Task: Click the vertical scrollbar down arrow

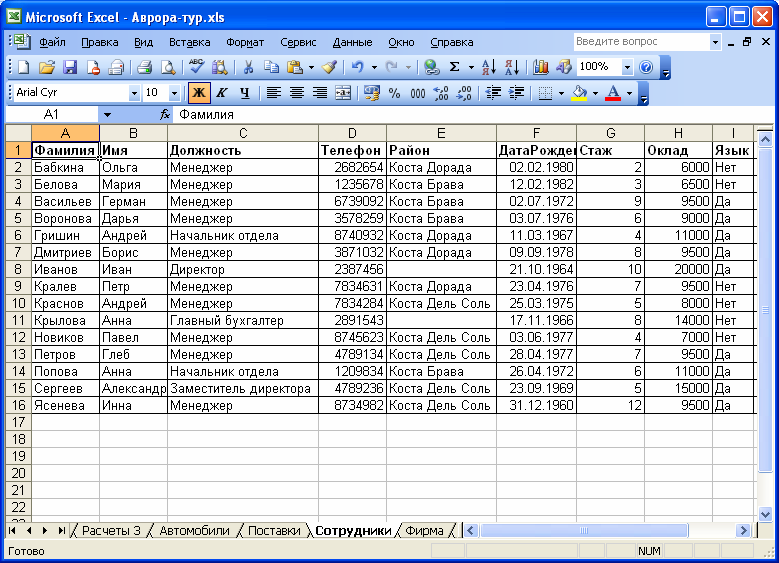Action: point(765,514)
